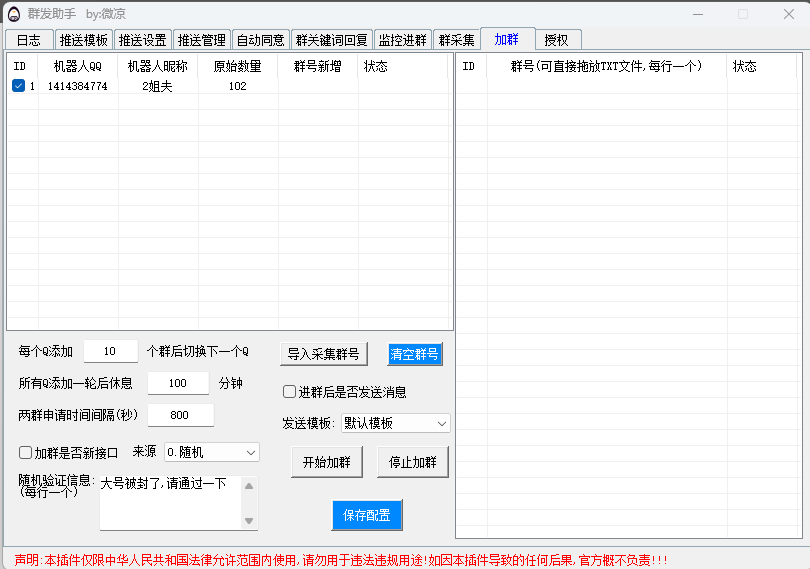Click the 原始数量 column header
810x569 pixels.
click(237, 66)
